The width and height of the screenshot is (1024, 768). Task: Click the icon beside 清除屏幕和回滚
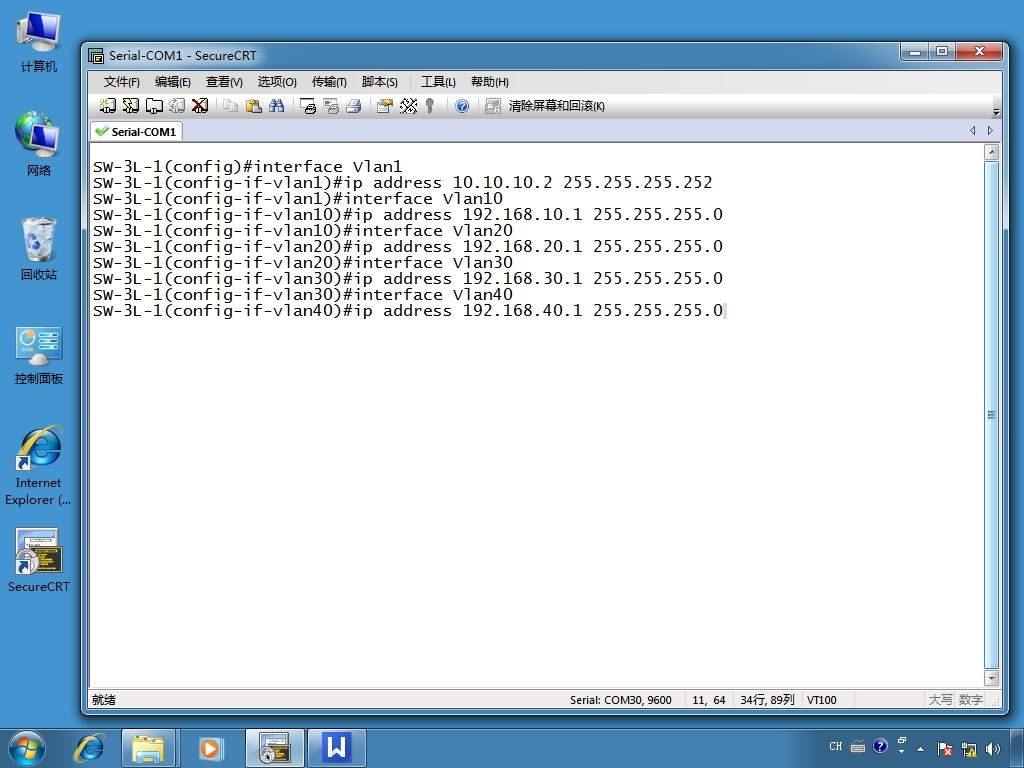click(492, 106)
